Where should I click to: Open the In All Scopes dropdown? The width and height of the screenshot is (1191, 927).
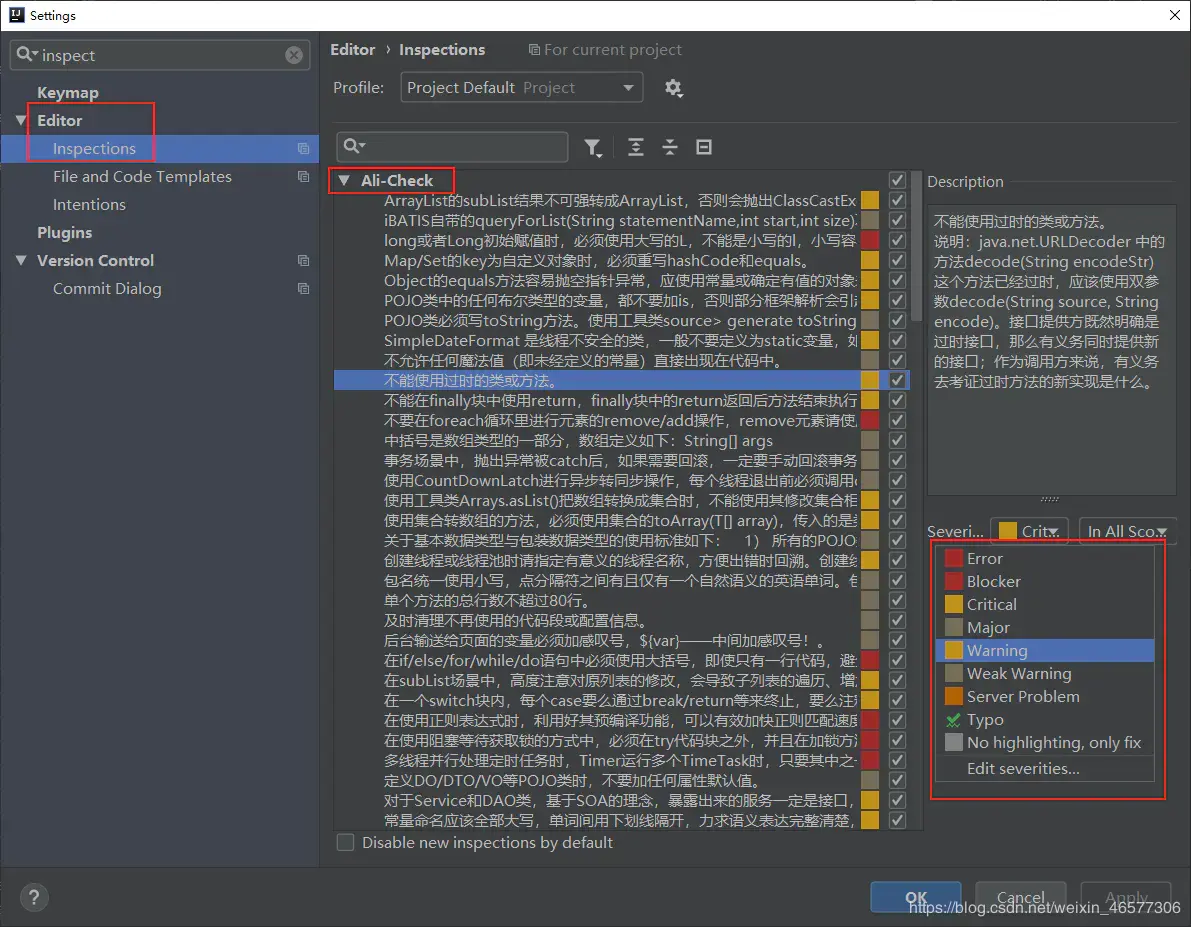(1127, 531)
